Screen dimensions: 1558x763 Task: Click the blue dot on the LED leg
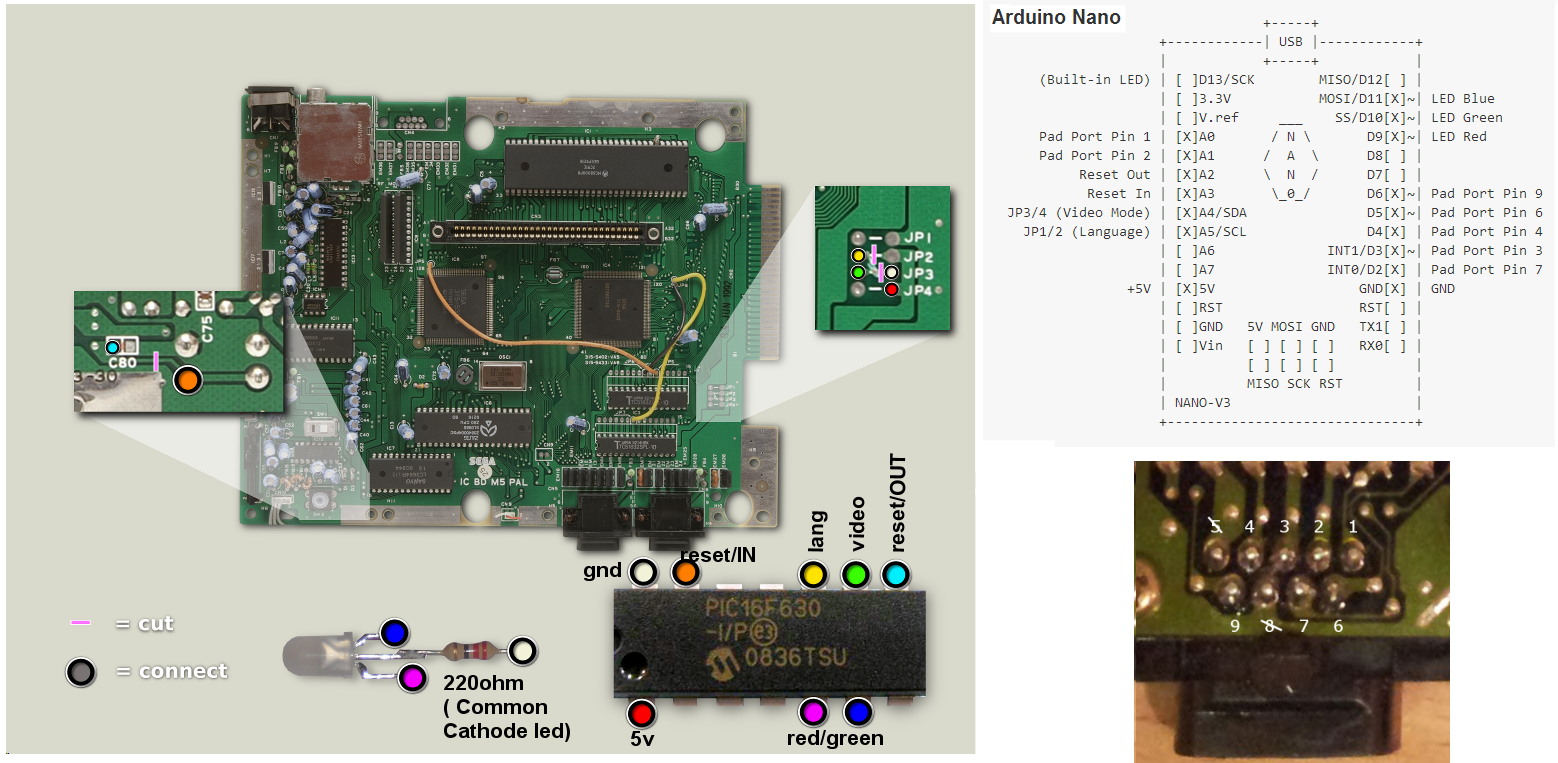click(x=395, y=633)
